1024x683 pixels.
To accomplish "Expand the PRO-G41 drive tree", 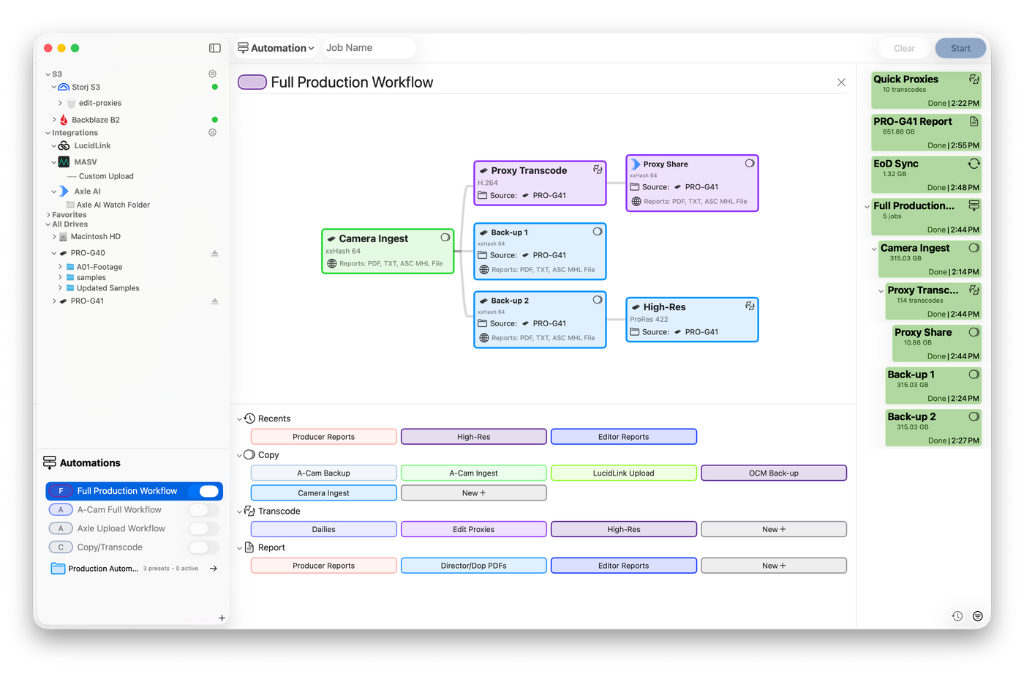I will (x=53, y=301).
